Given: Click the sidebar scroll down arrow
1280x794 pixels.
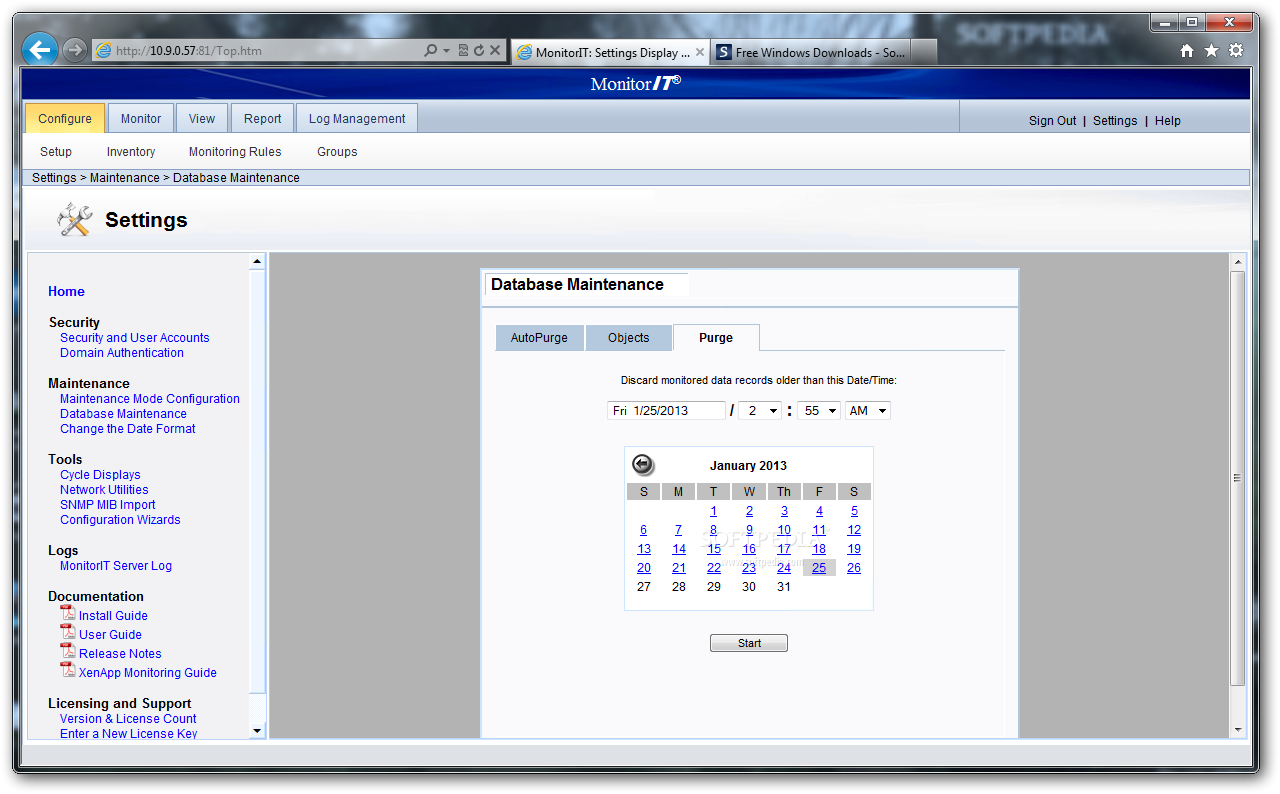Looking at the screenshot, I should (257, 731).
